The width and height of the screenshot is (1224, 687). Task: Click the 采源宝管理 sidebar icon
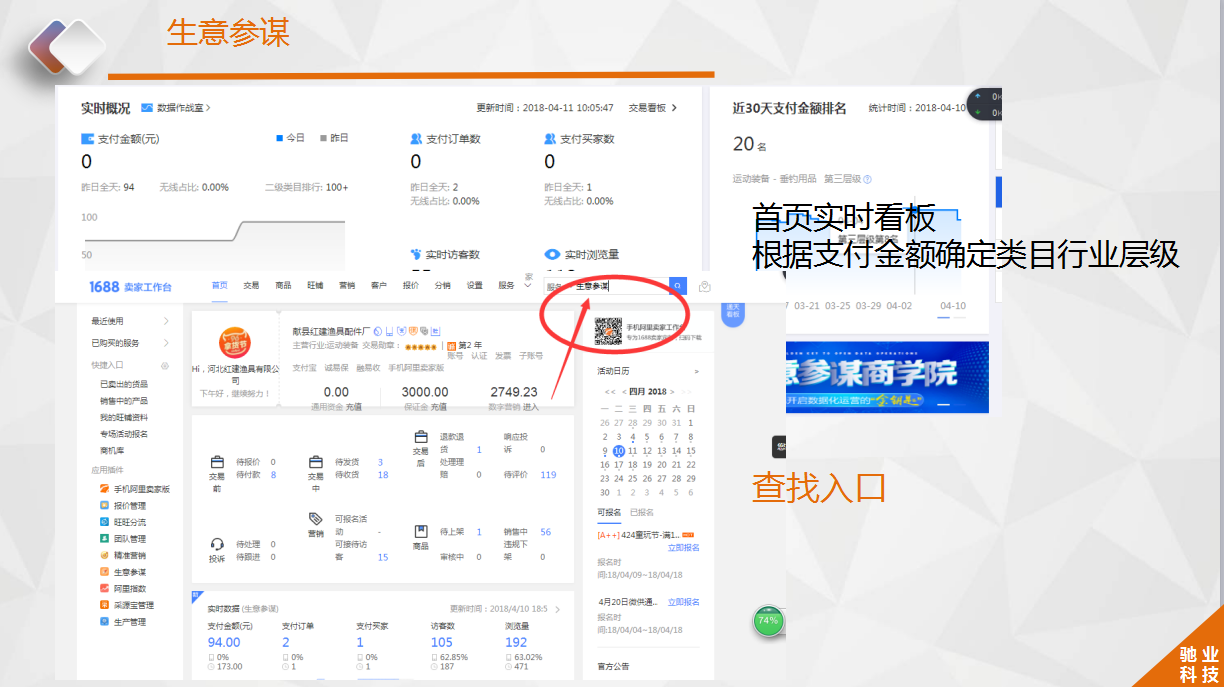104,605
